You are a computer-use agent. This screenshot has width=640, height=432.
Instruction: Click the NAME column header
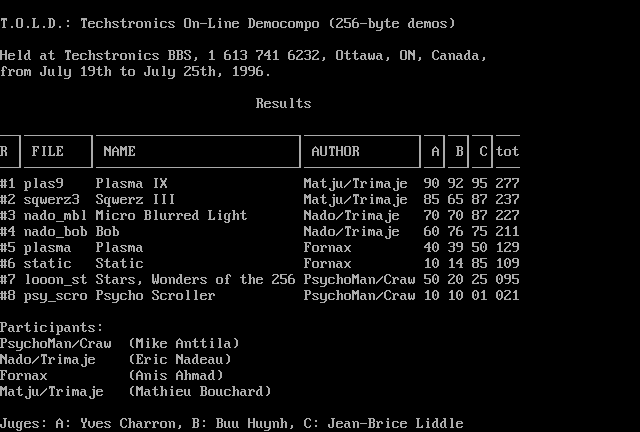[119, 152]
